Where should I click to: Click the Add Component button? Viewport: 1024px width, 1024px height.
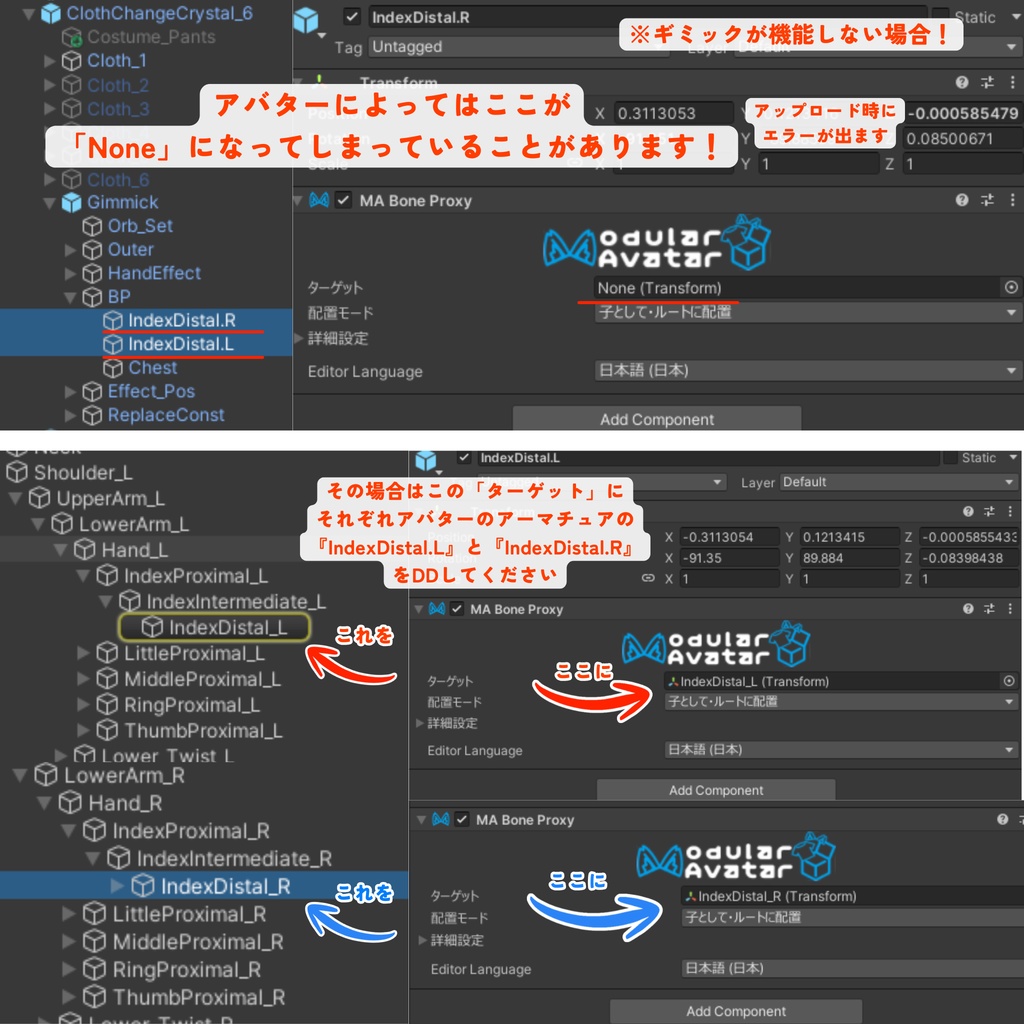click(x=656, y=418)
